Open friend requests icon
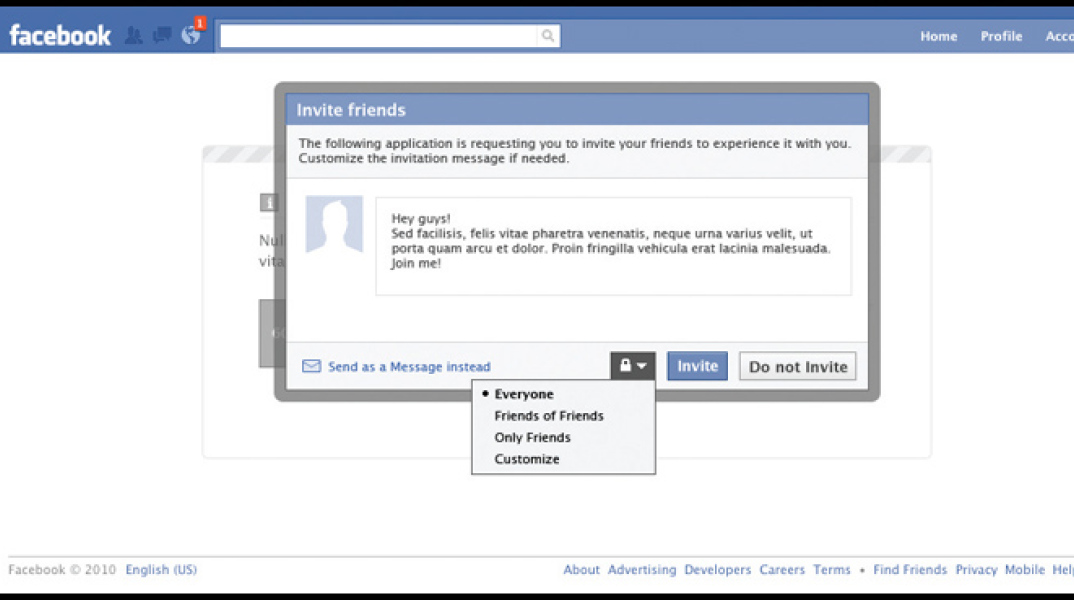 click(133, 36)
